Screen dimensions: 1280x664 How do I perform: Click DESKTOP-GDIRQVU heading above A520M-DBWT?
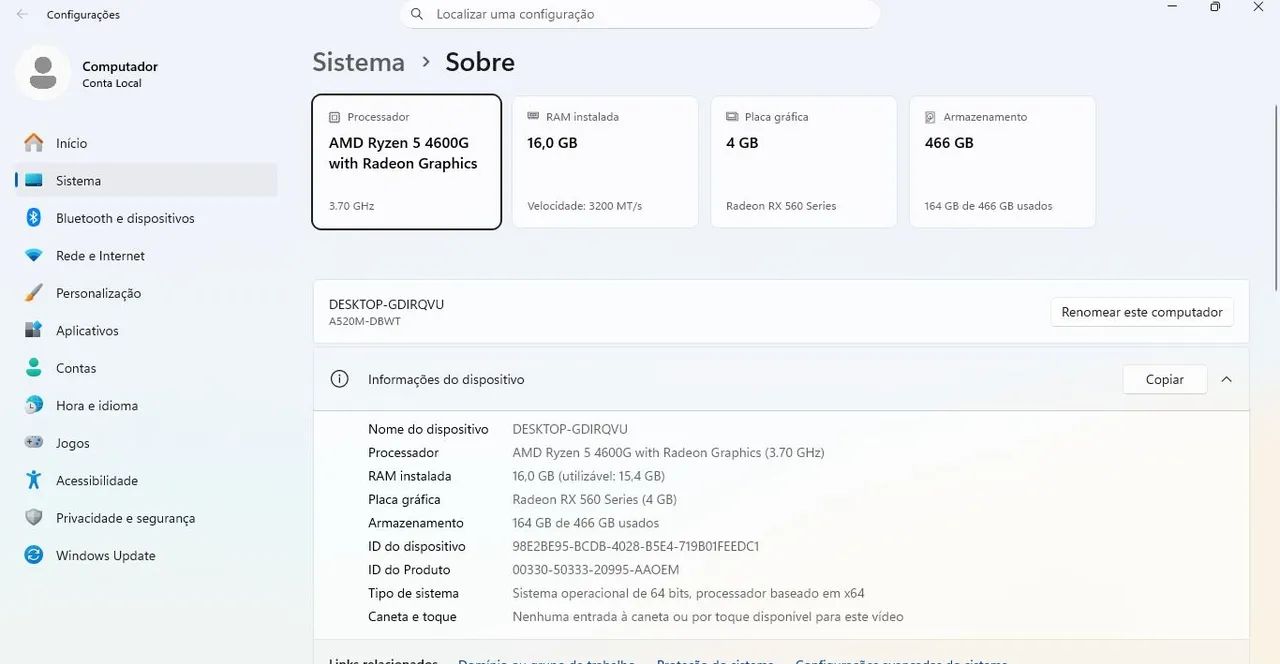tap(386, 304)
